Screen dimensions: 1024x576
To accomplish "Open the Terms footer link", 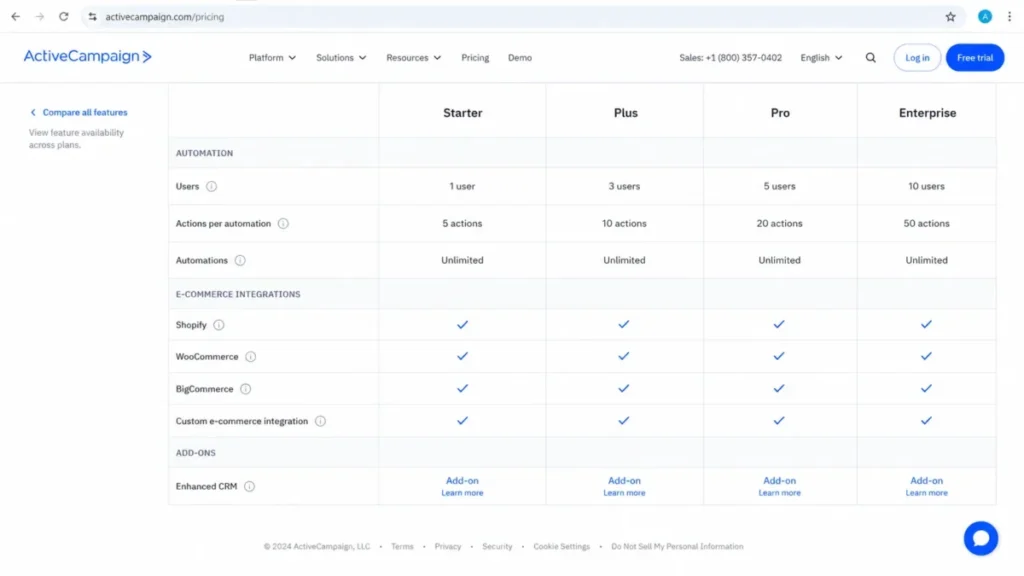I will [x=402, y=547].
